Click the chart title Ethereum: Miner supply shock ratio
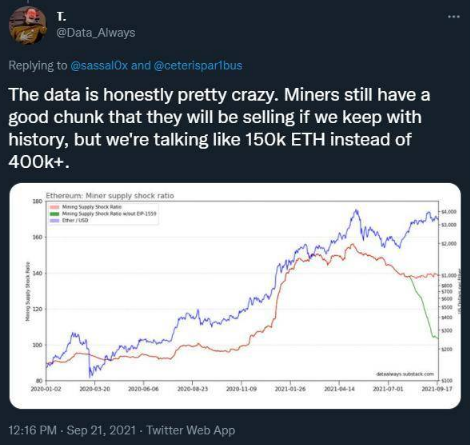Image resolution: width=470 pixels, height=445 pixels. click(x=110, y=196)
